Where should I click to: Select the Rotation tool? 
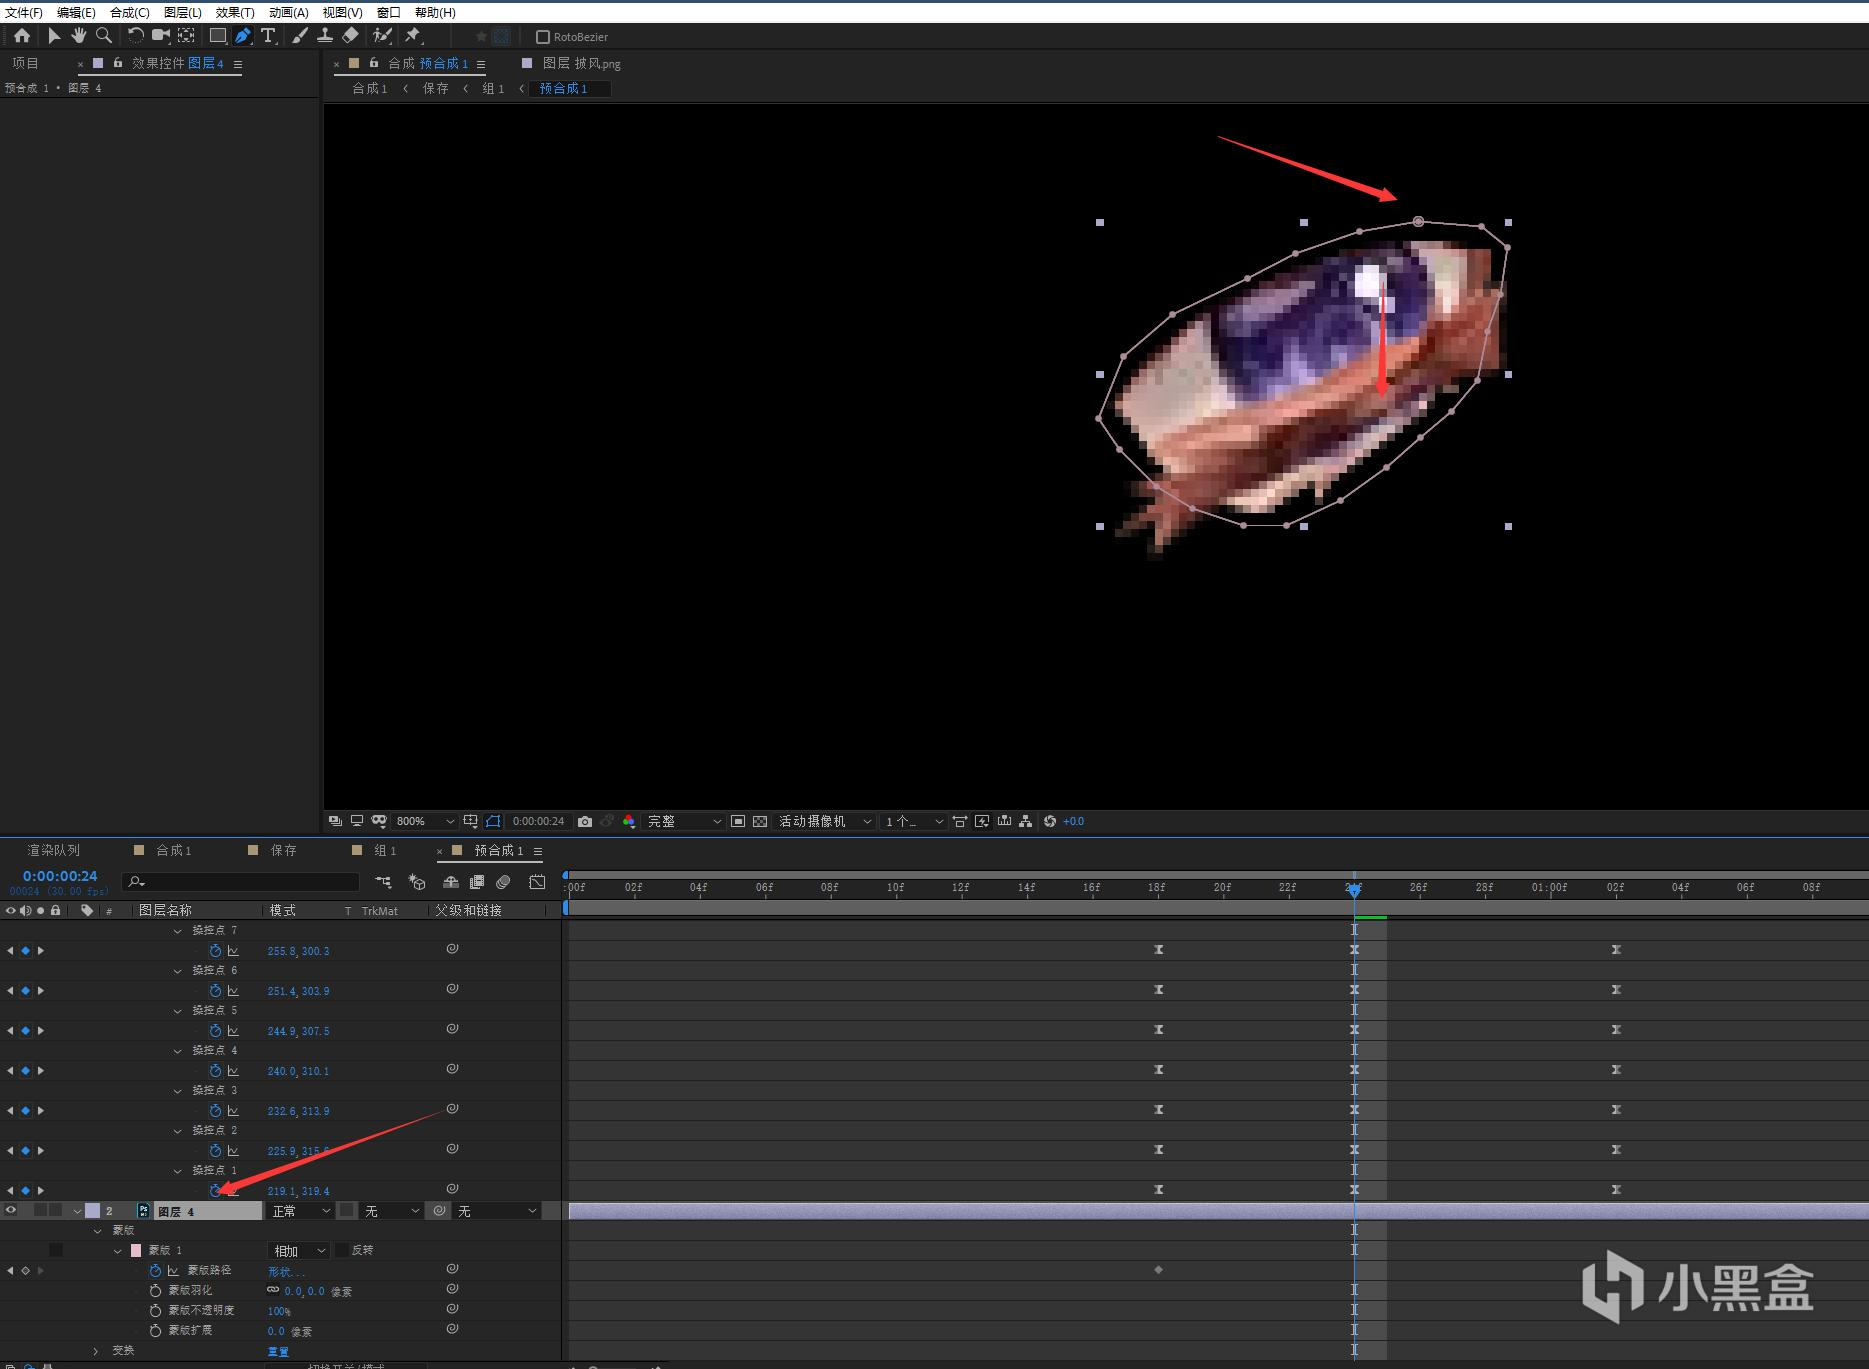click(135, 36)
